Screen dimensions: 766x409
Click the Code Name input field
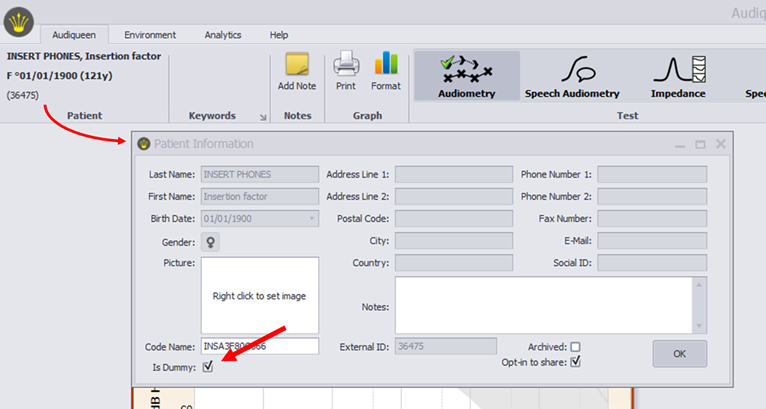pos(260,346)
